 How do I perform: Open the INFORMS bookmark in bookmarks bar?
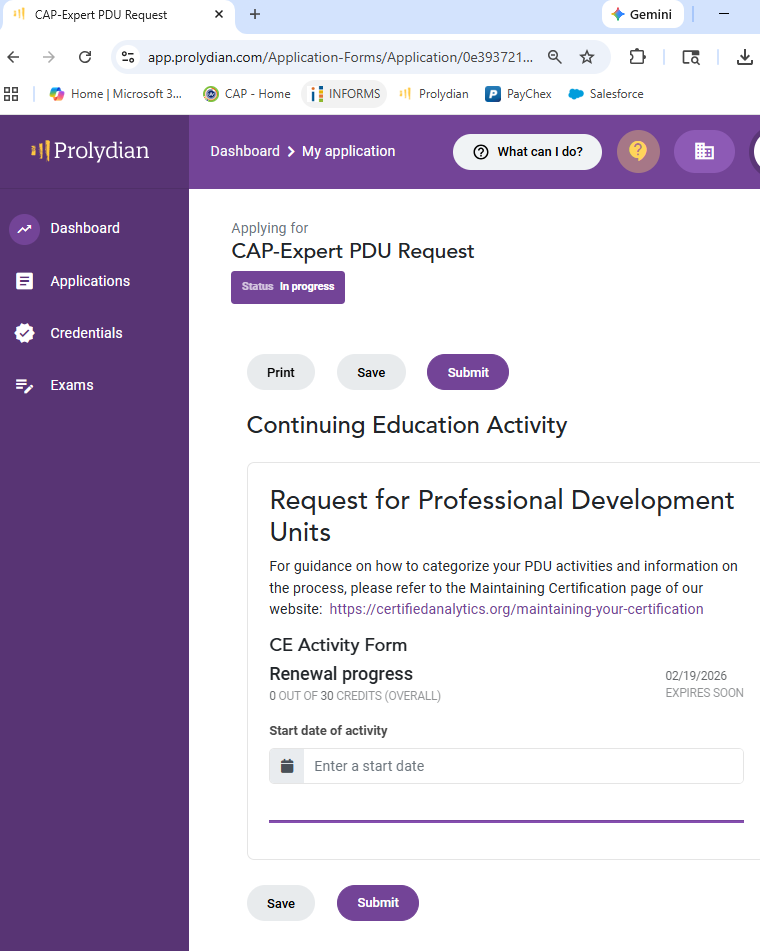(x=345, y=94)
